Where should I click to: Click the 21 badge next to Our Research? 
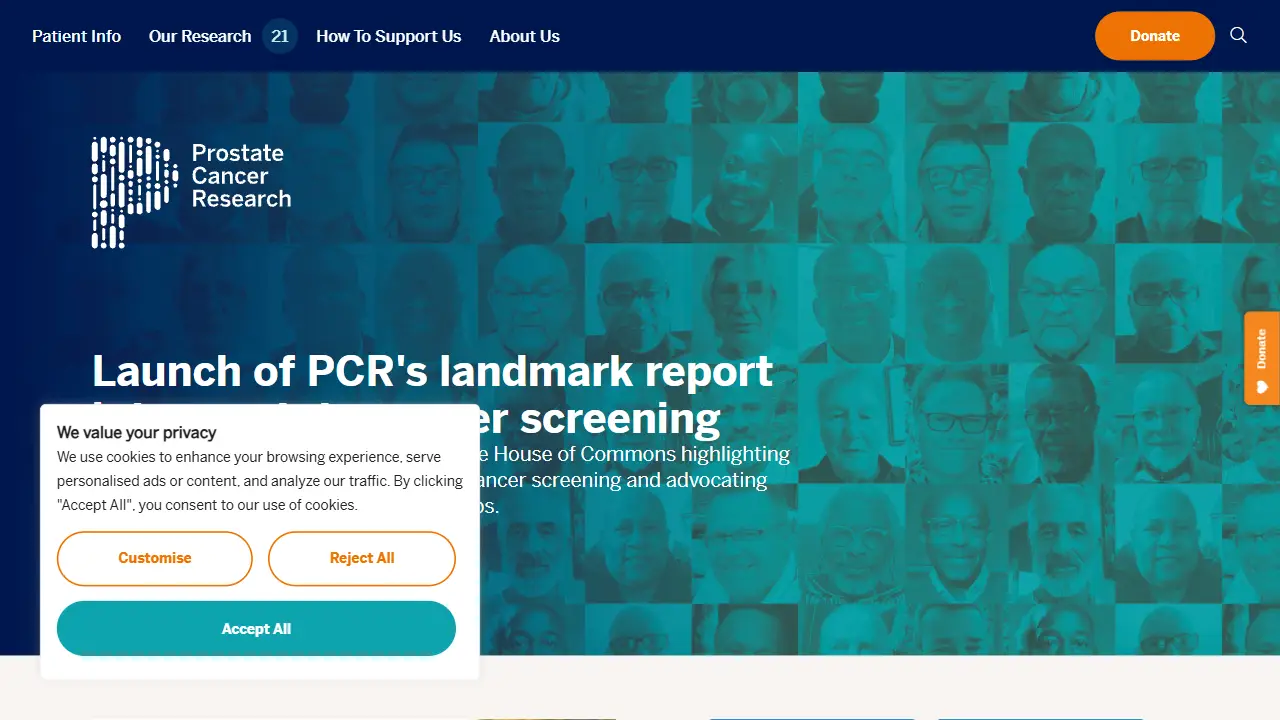click(x=280, y=36)
